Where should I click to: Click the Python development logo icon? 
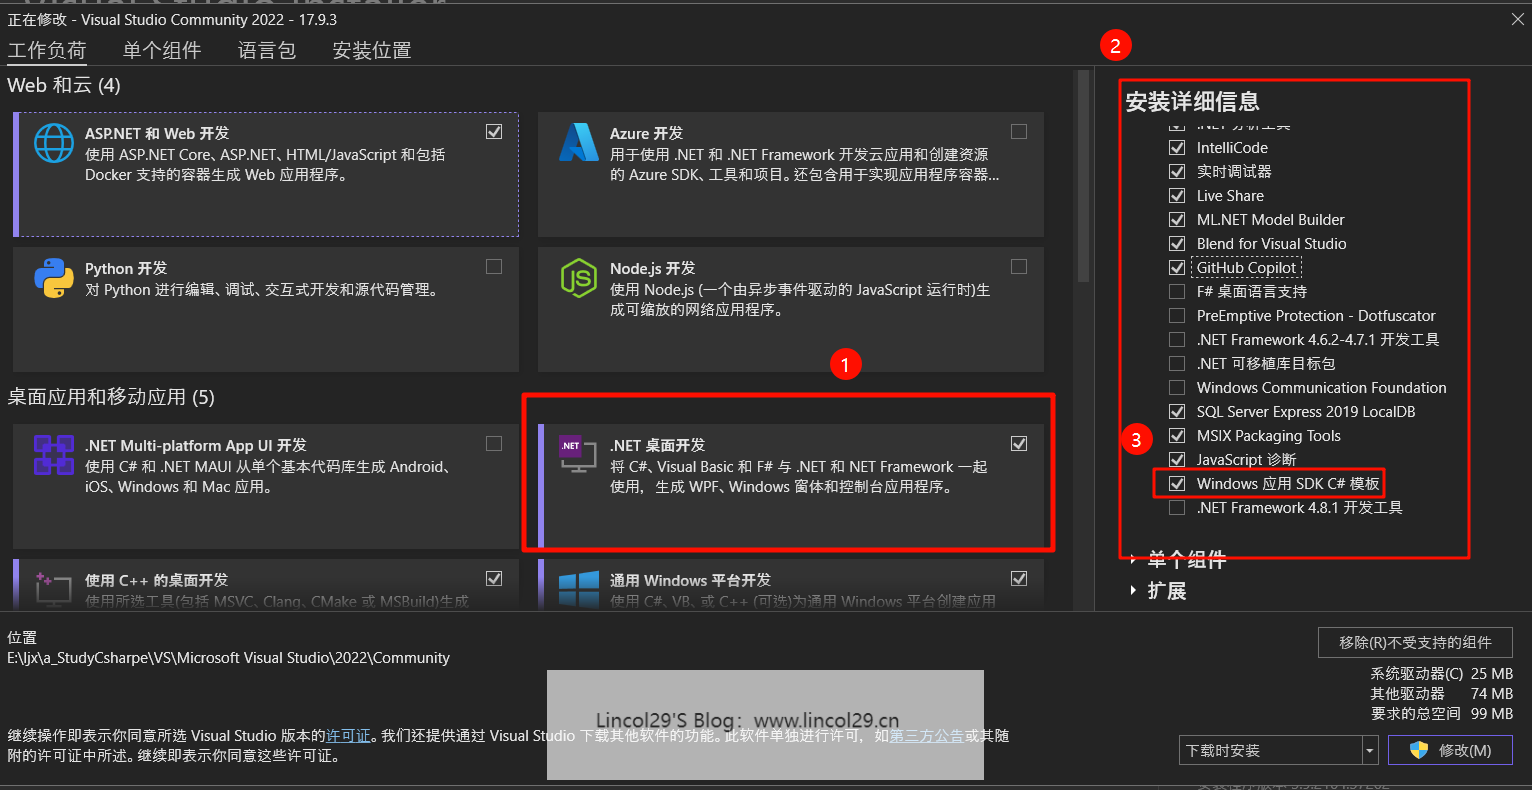coord(54,278)
